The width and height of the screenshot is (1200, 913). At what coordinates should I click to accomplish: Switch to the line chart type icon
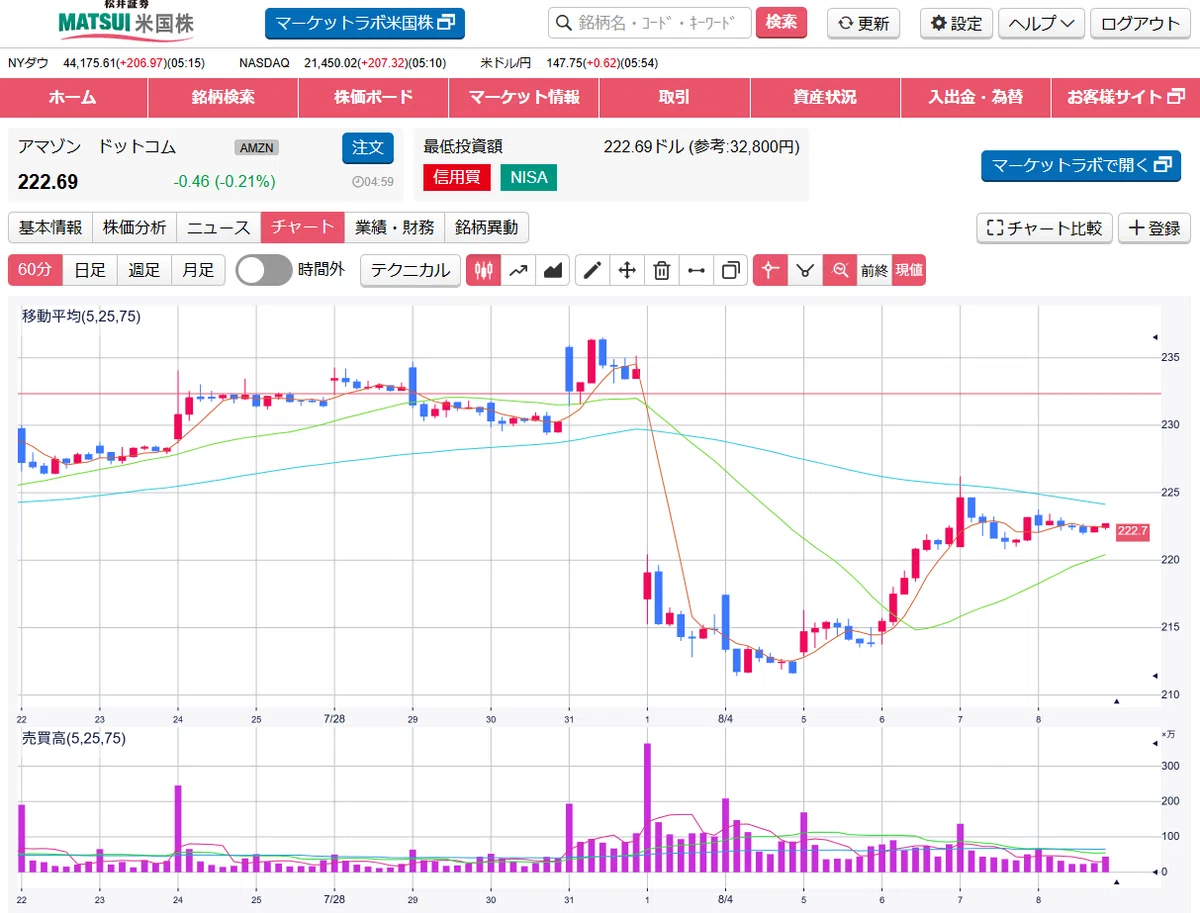(x=518, y=270)
